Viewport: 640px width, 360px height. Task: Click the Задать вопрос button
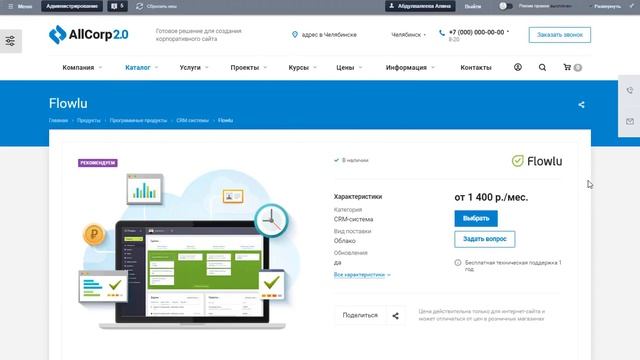point(484,239)
